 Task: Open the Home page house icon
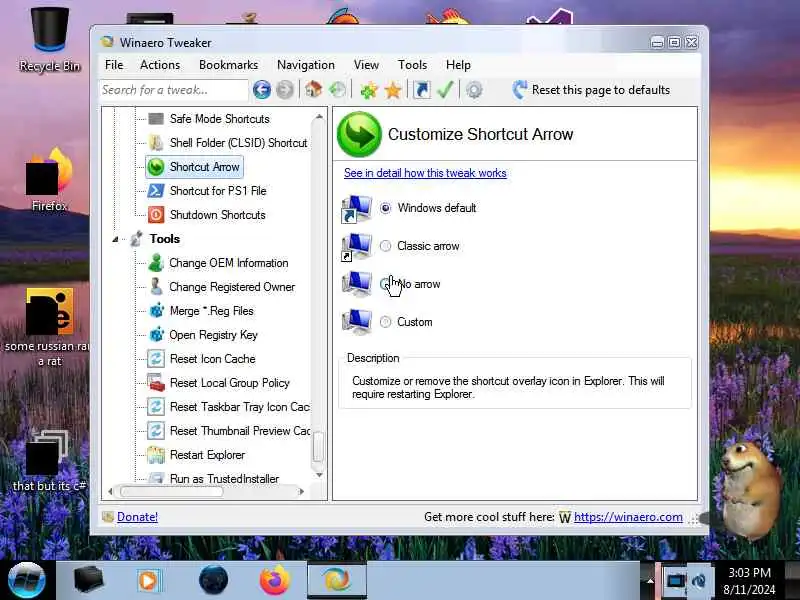point(314,90)
